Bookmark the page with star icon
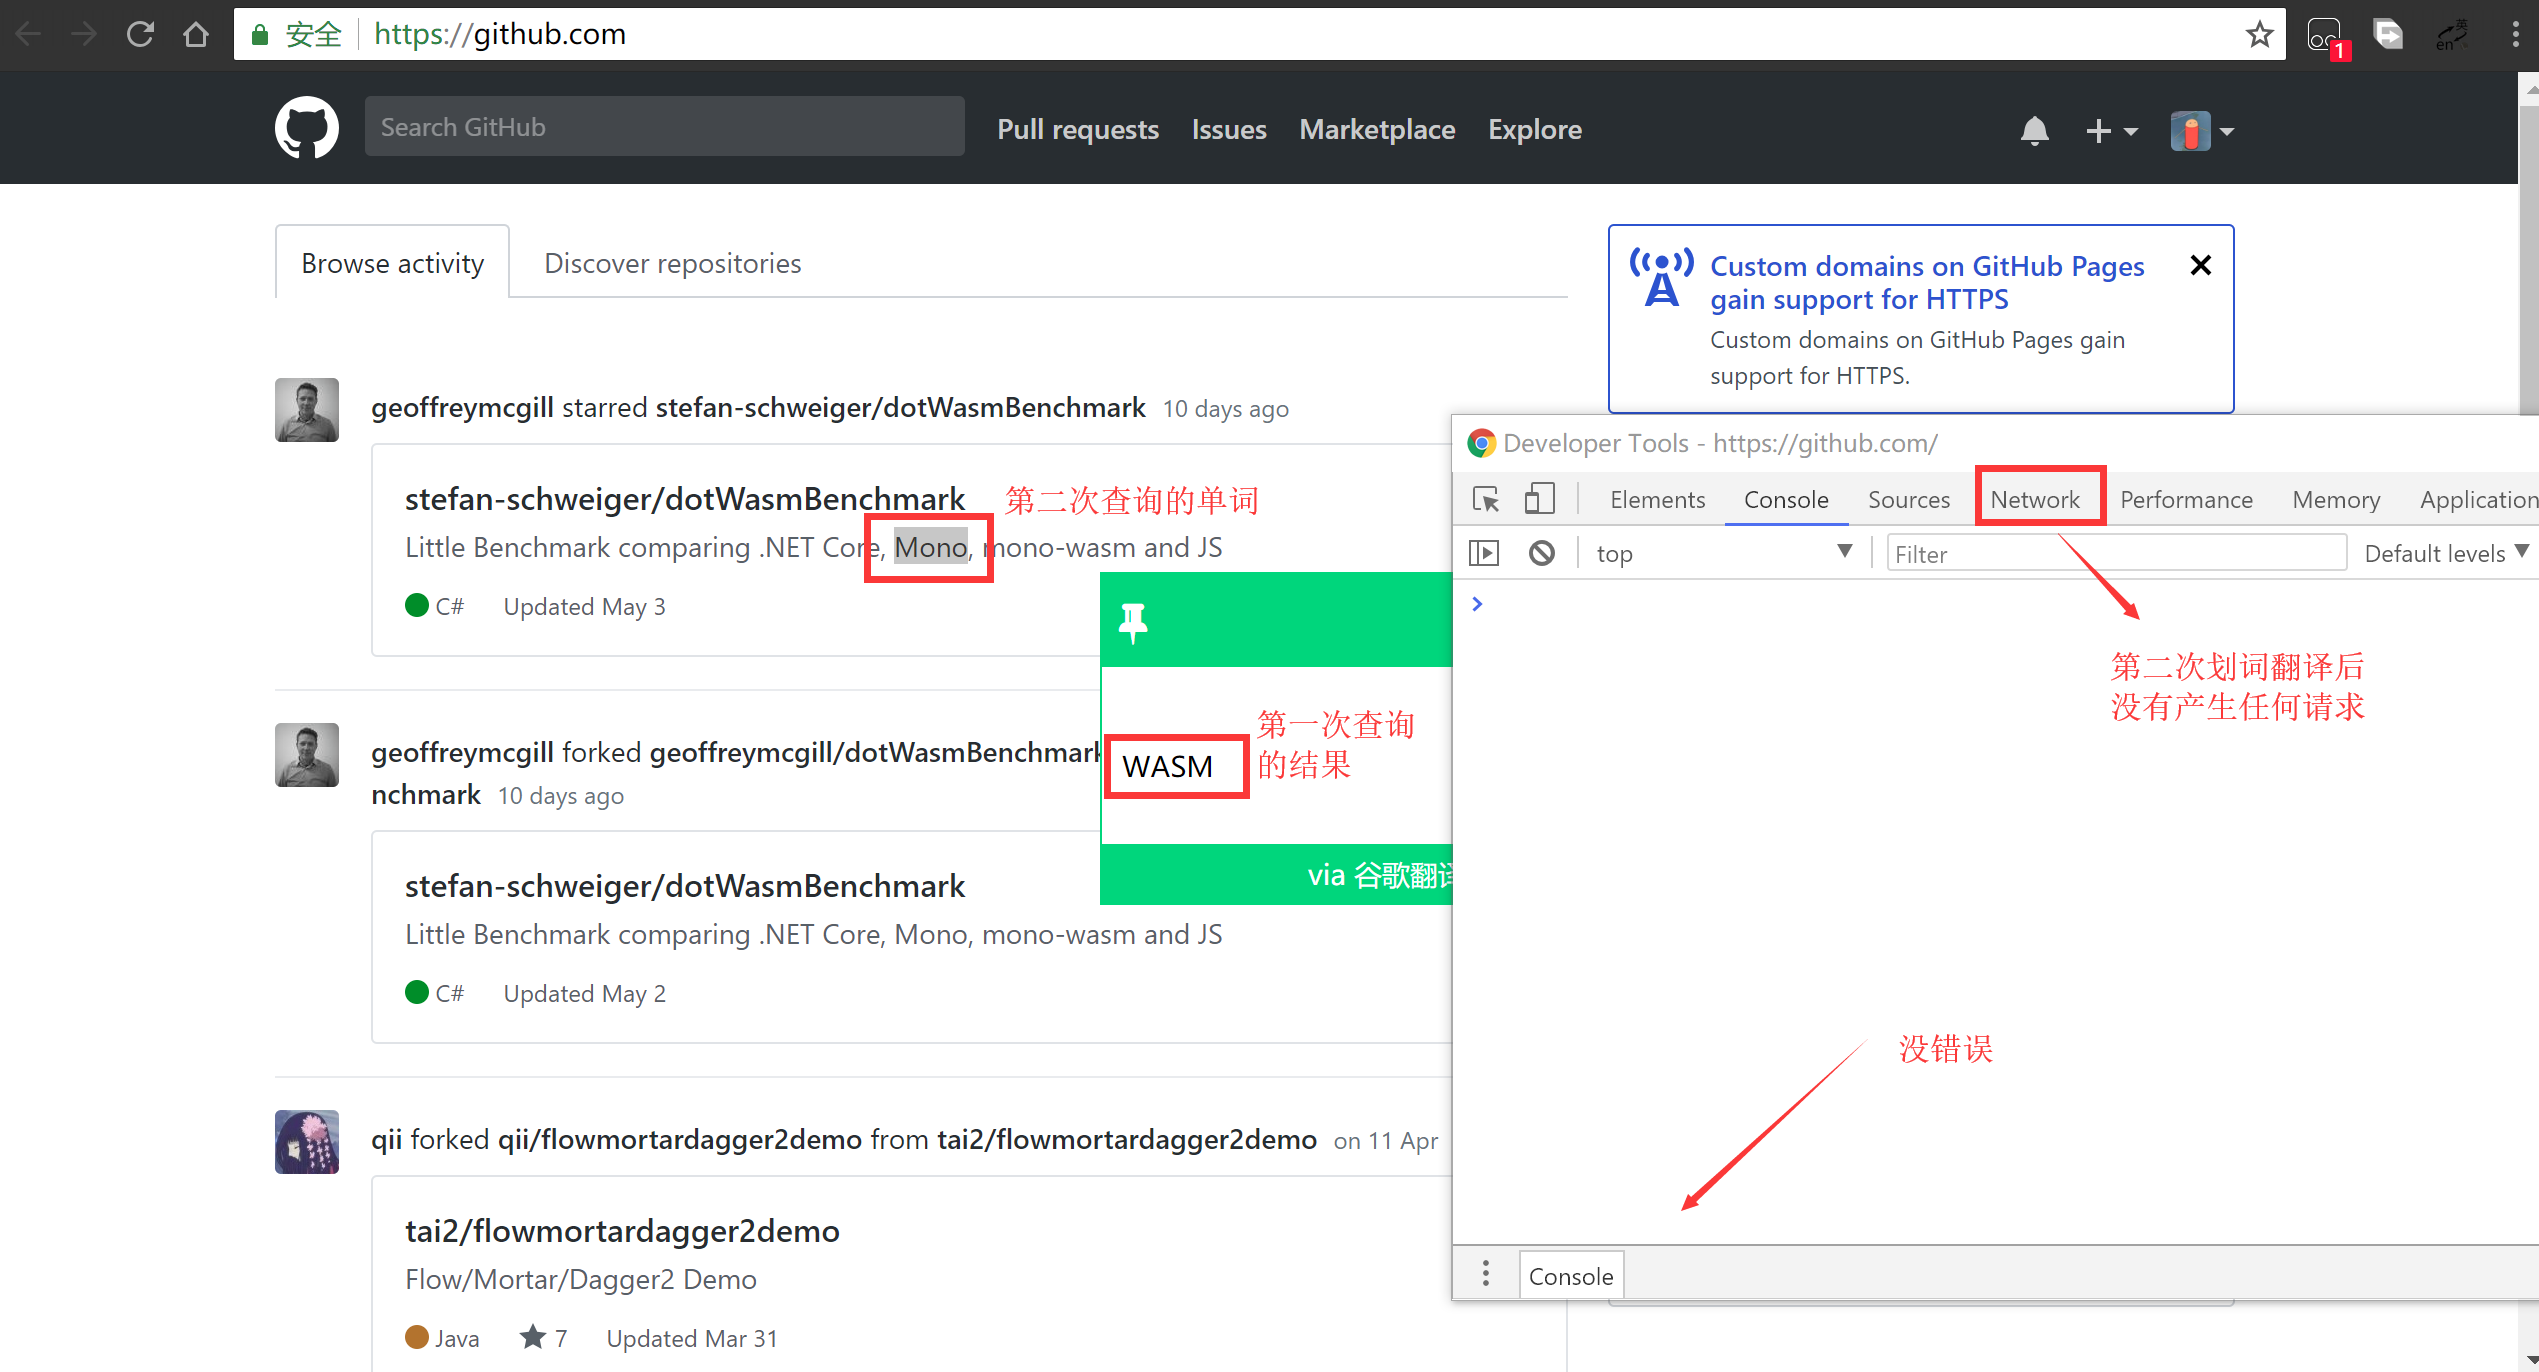The height and width of the screenshot is (1372, 2539). click(x=2259, y=33)
